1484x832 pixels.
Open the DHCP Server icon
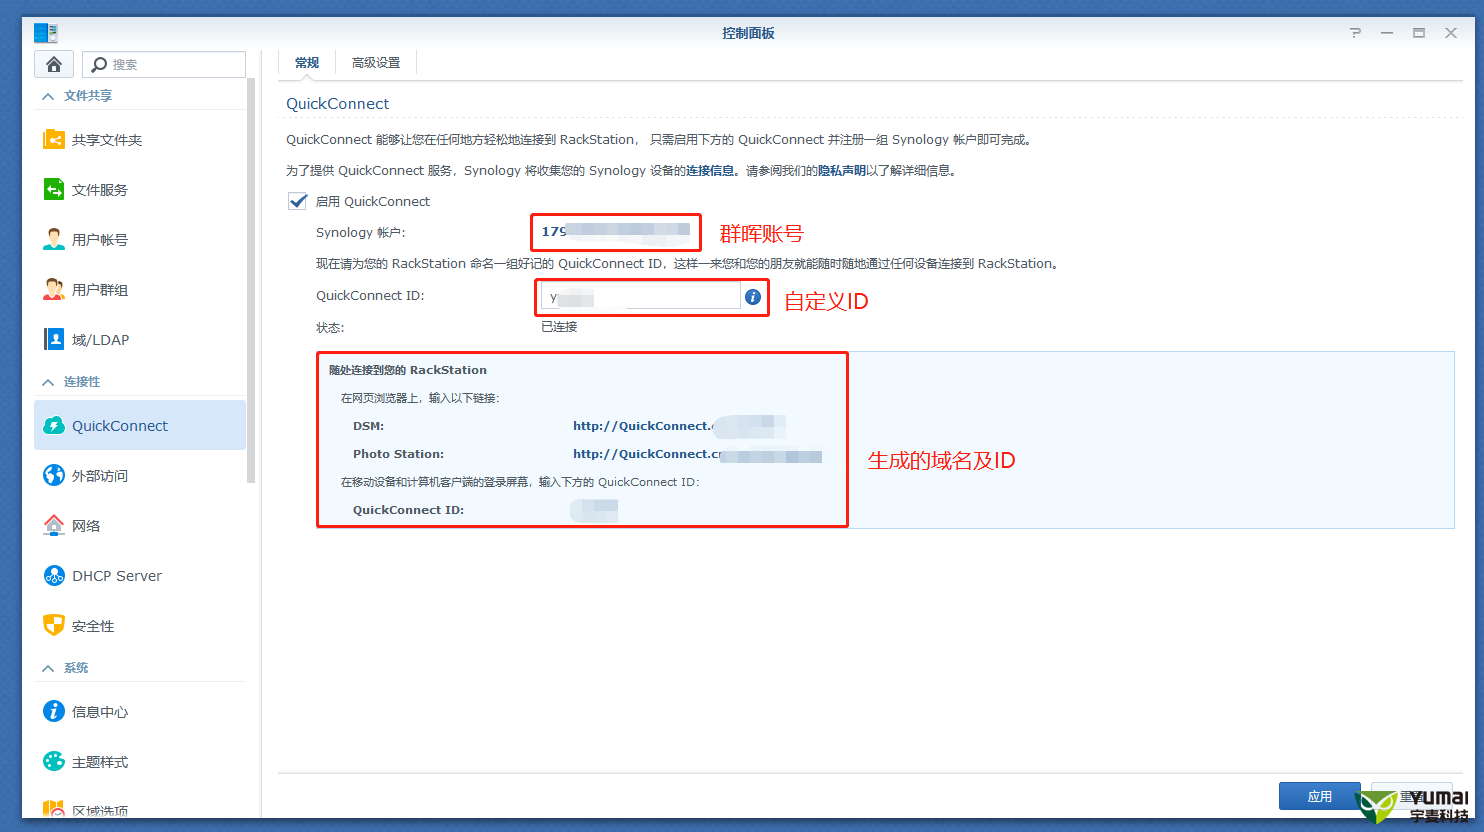point(54,575)
